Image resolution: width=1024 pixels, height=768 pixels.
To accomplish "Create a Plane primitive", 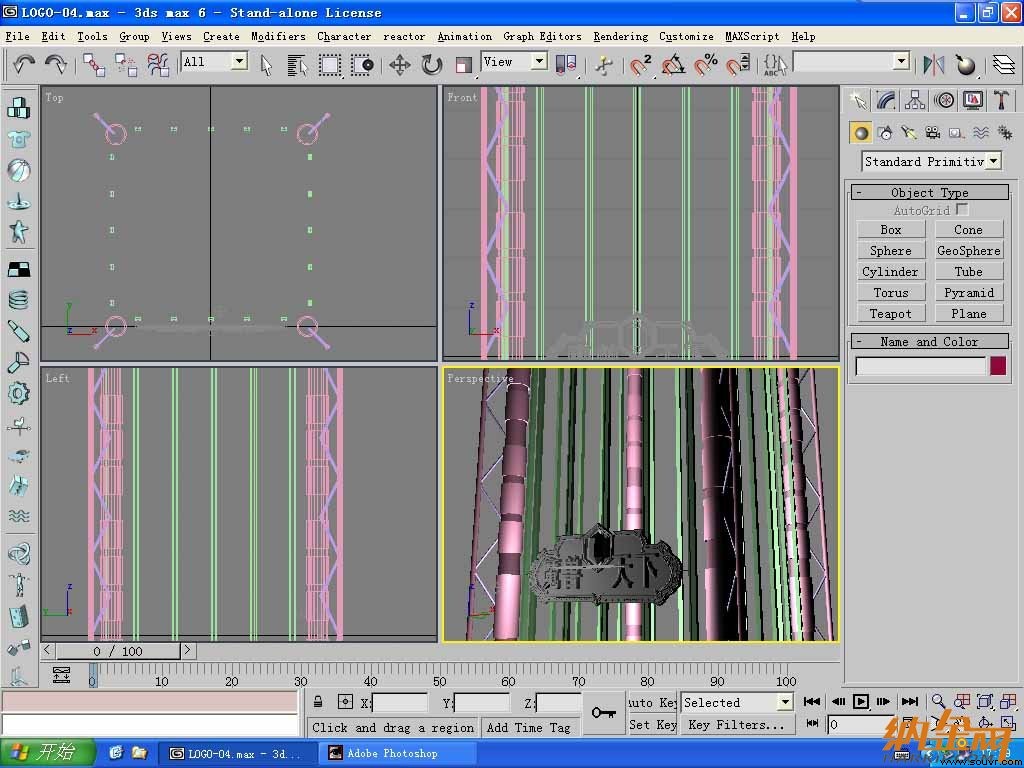I will click(x=968, y=313).
